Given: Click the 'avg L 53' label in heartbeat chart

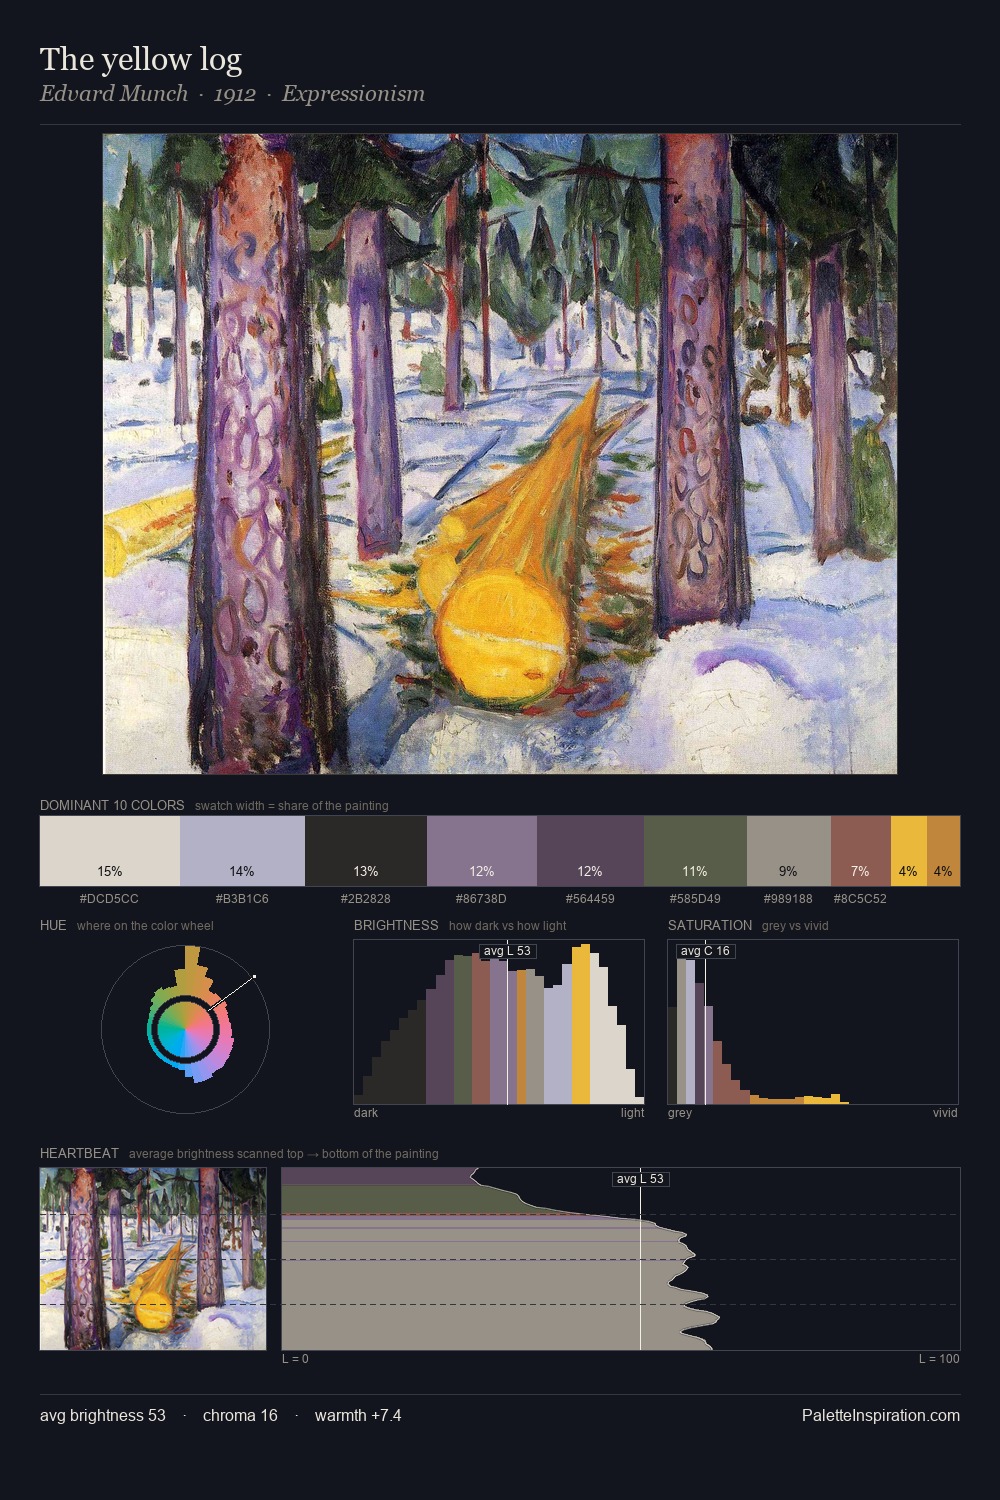Looking at the screenshot, I should [640, 1178].
